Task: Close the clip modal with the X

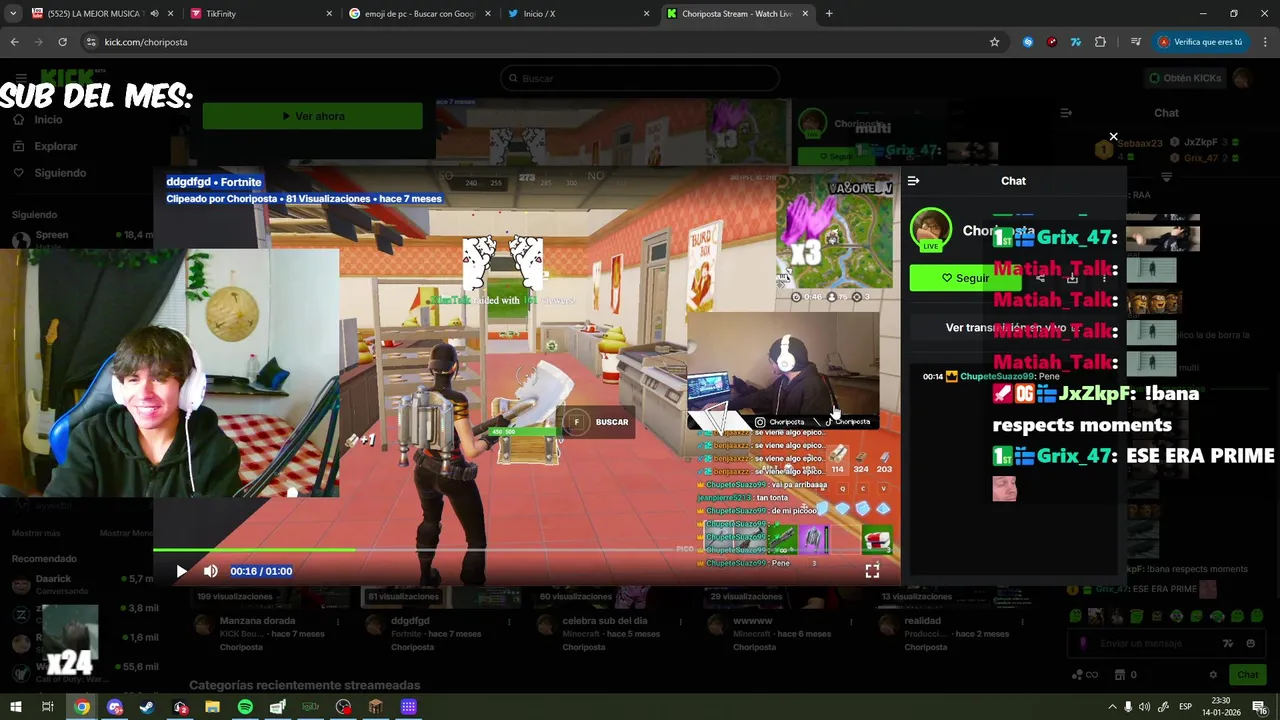Action: point(1113,137)
